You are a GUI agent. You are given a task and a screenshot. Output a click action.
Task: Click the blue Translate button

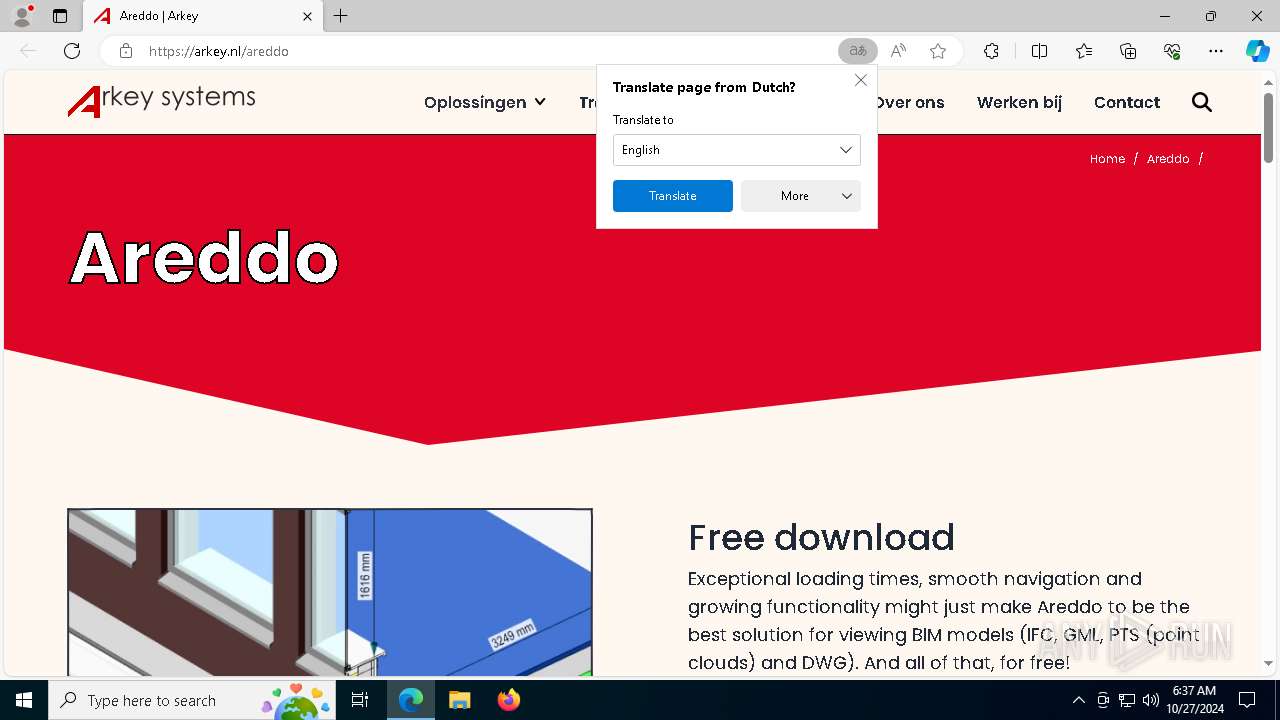673,196
